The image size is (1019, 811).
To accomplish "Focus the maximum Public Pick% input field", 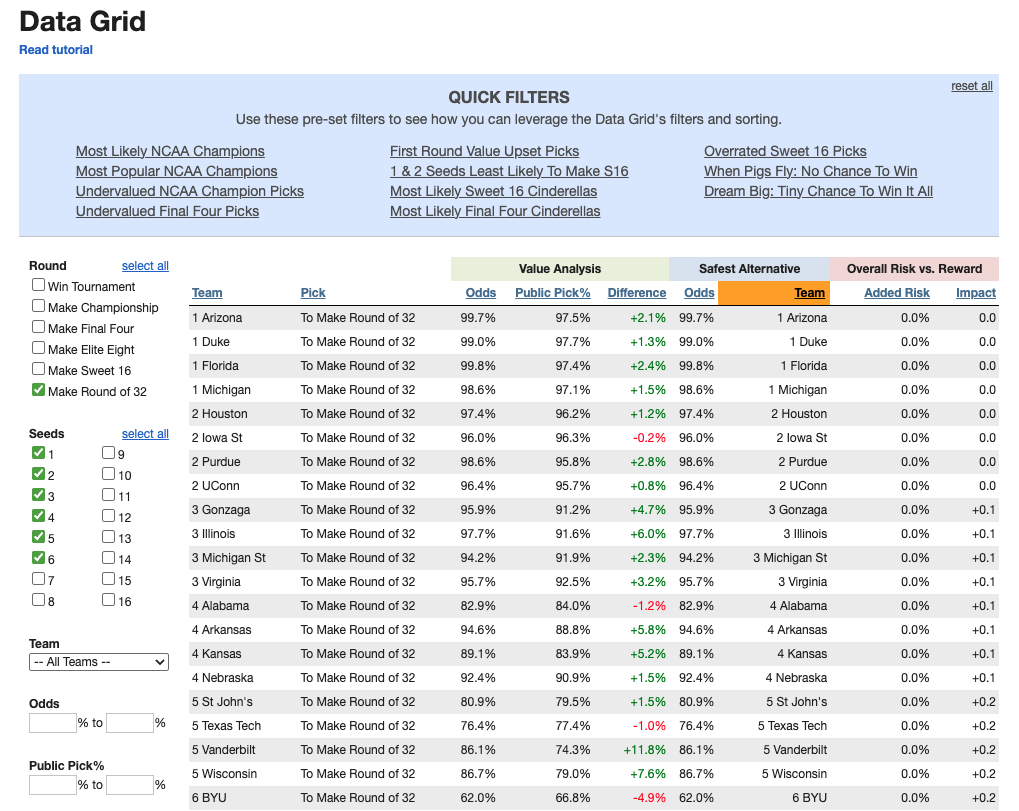I will [130, 785].
